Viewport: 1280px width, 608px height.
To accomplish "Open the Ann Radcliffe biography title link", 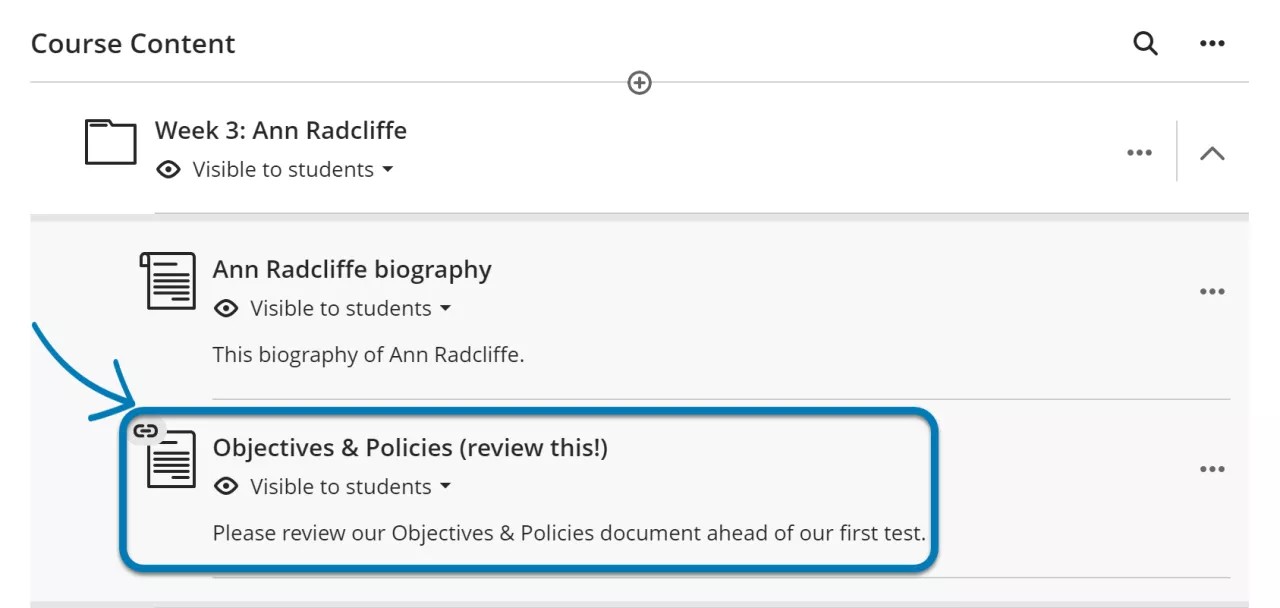I will [352, 269].
